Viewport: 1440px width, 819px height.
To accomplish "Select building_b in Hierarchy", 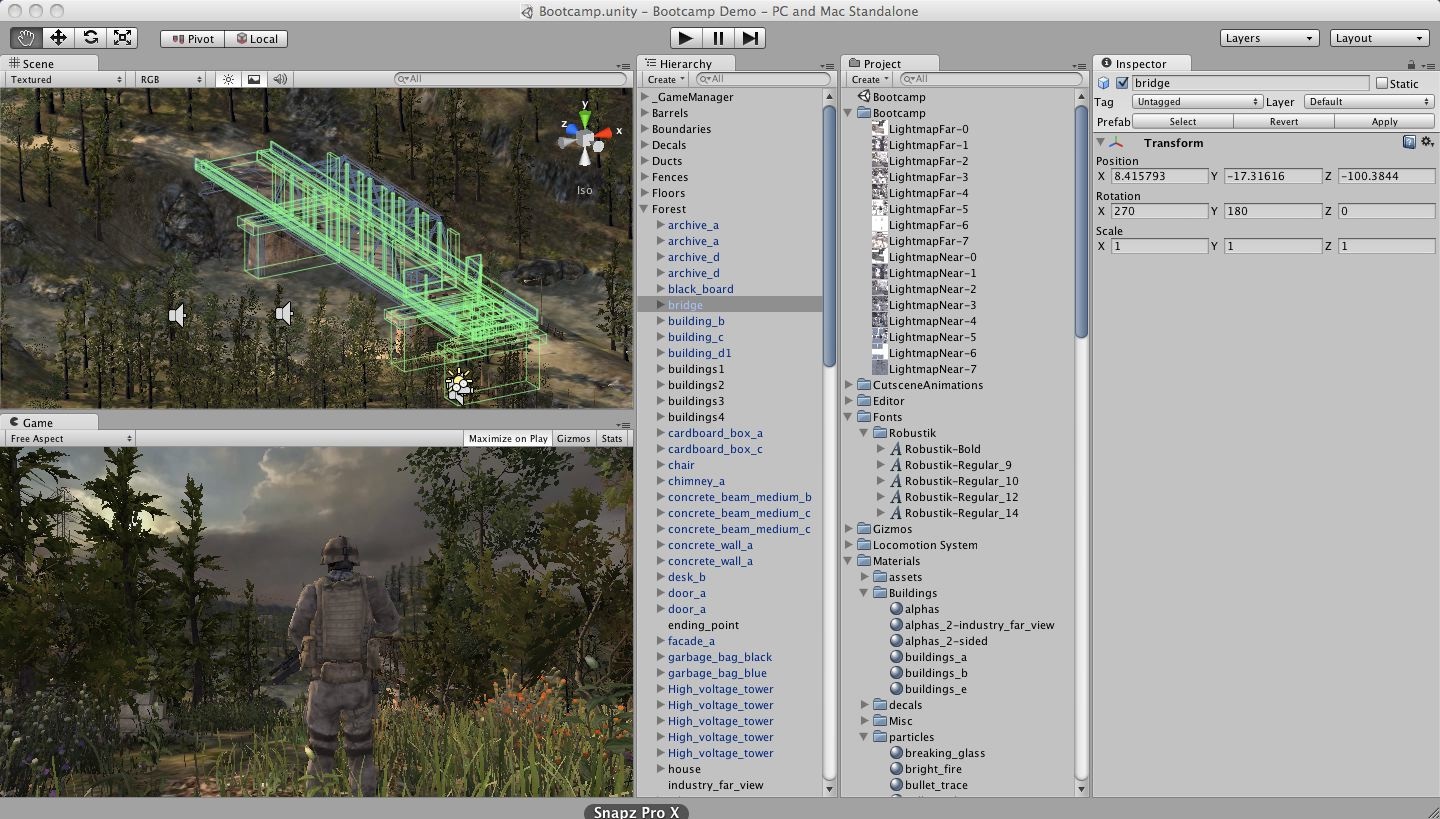I will click(696, 321).
